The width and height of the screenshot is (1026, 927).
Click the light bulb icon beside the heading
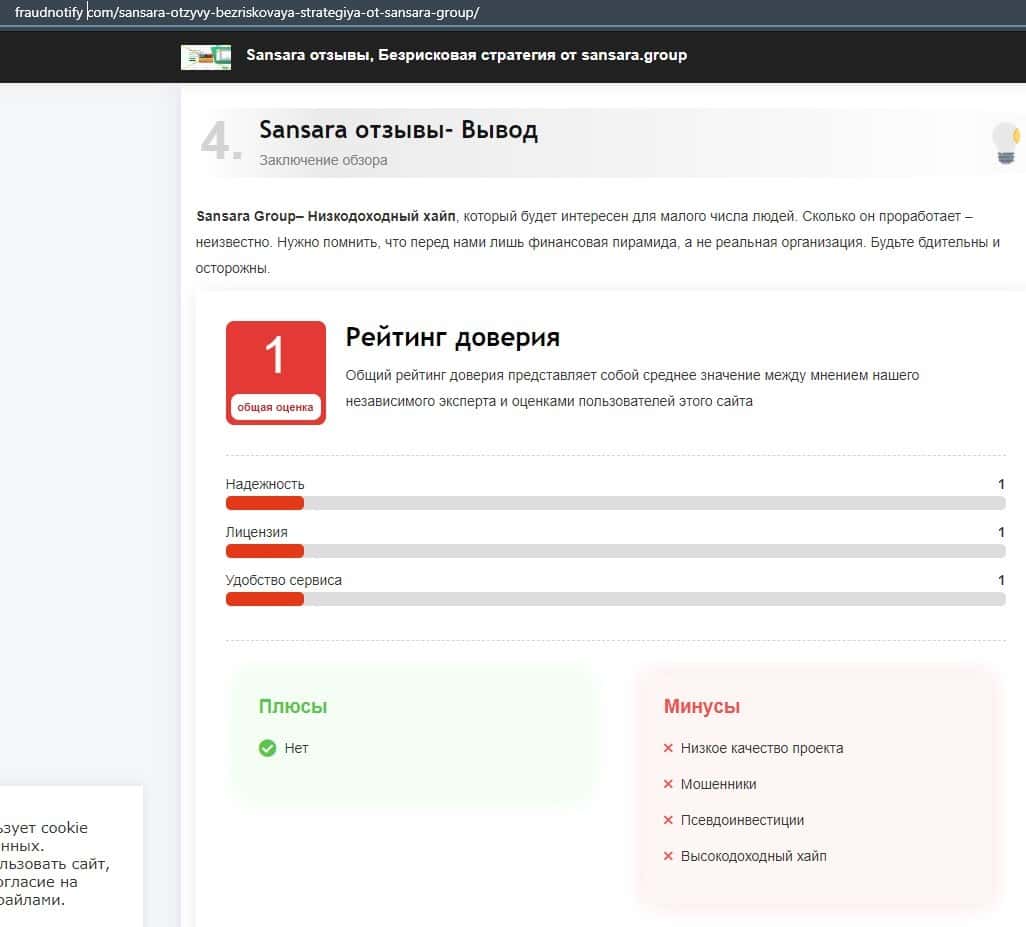(1005, 143)
